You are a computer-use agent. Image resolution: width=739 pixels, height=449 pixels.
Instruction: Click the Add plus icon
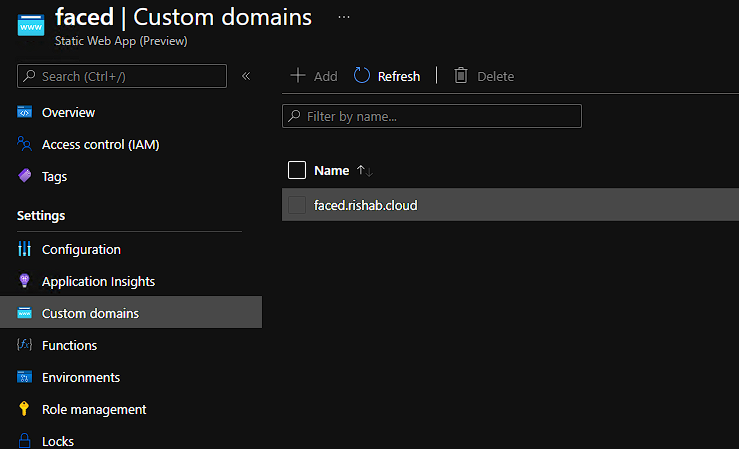(x=298, y=75)
